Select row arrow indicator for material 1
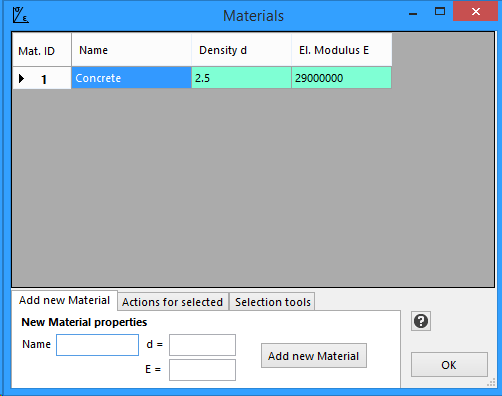This screenshot has height=396, width=502. point(22,79)
